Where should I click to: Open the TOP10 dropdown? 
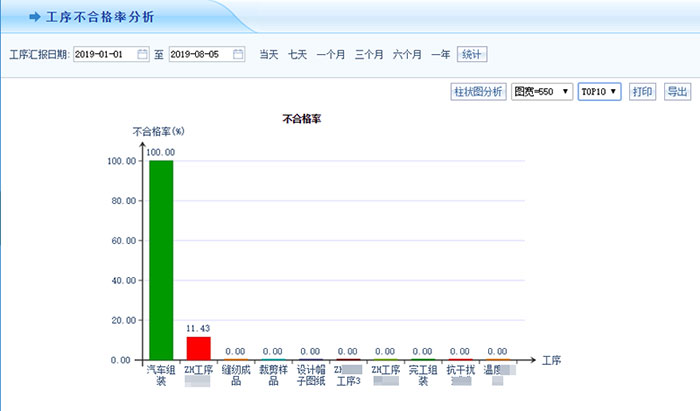click(x=600, y=92)
